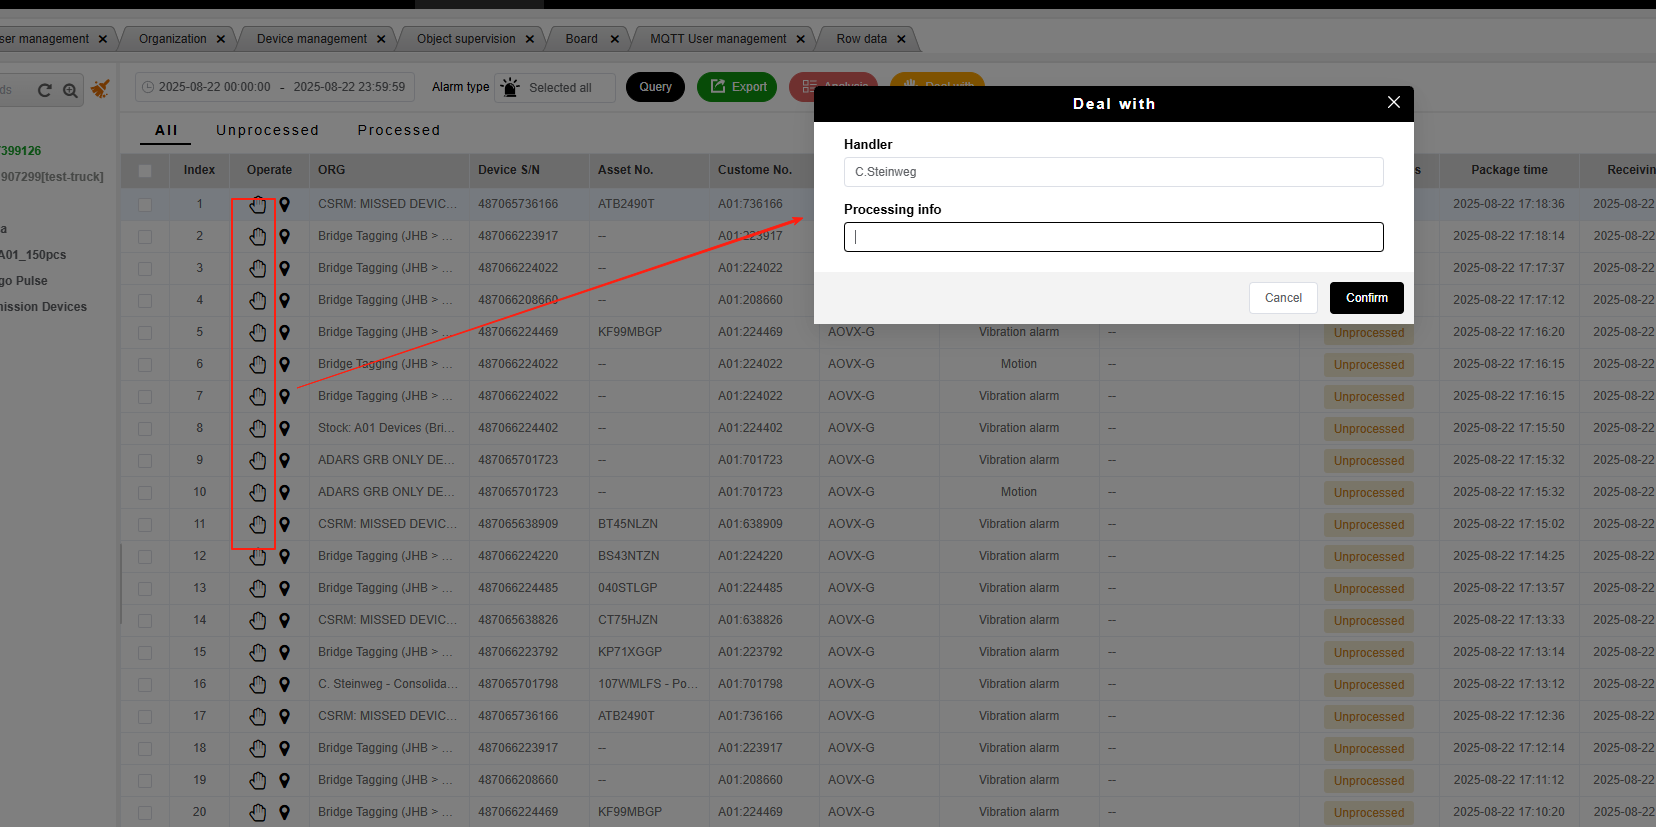The width and height of the screenshot is (1656, 827).
Task: Click the Export button
Action: click(x=737, y=87)
